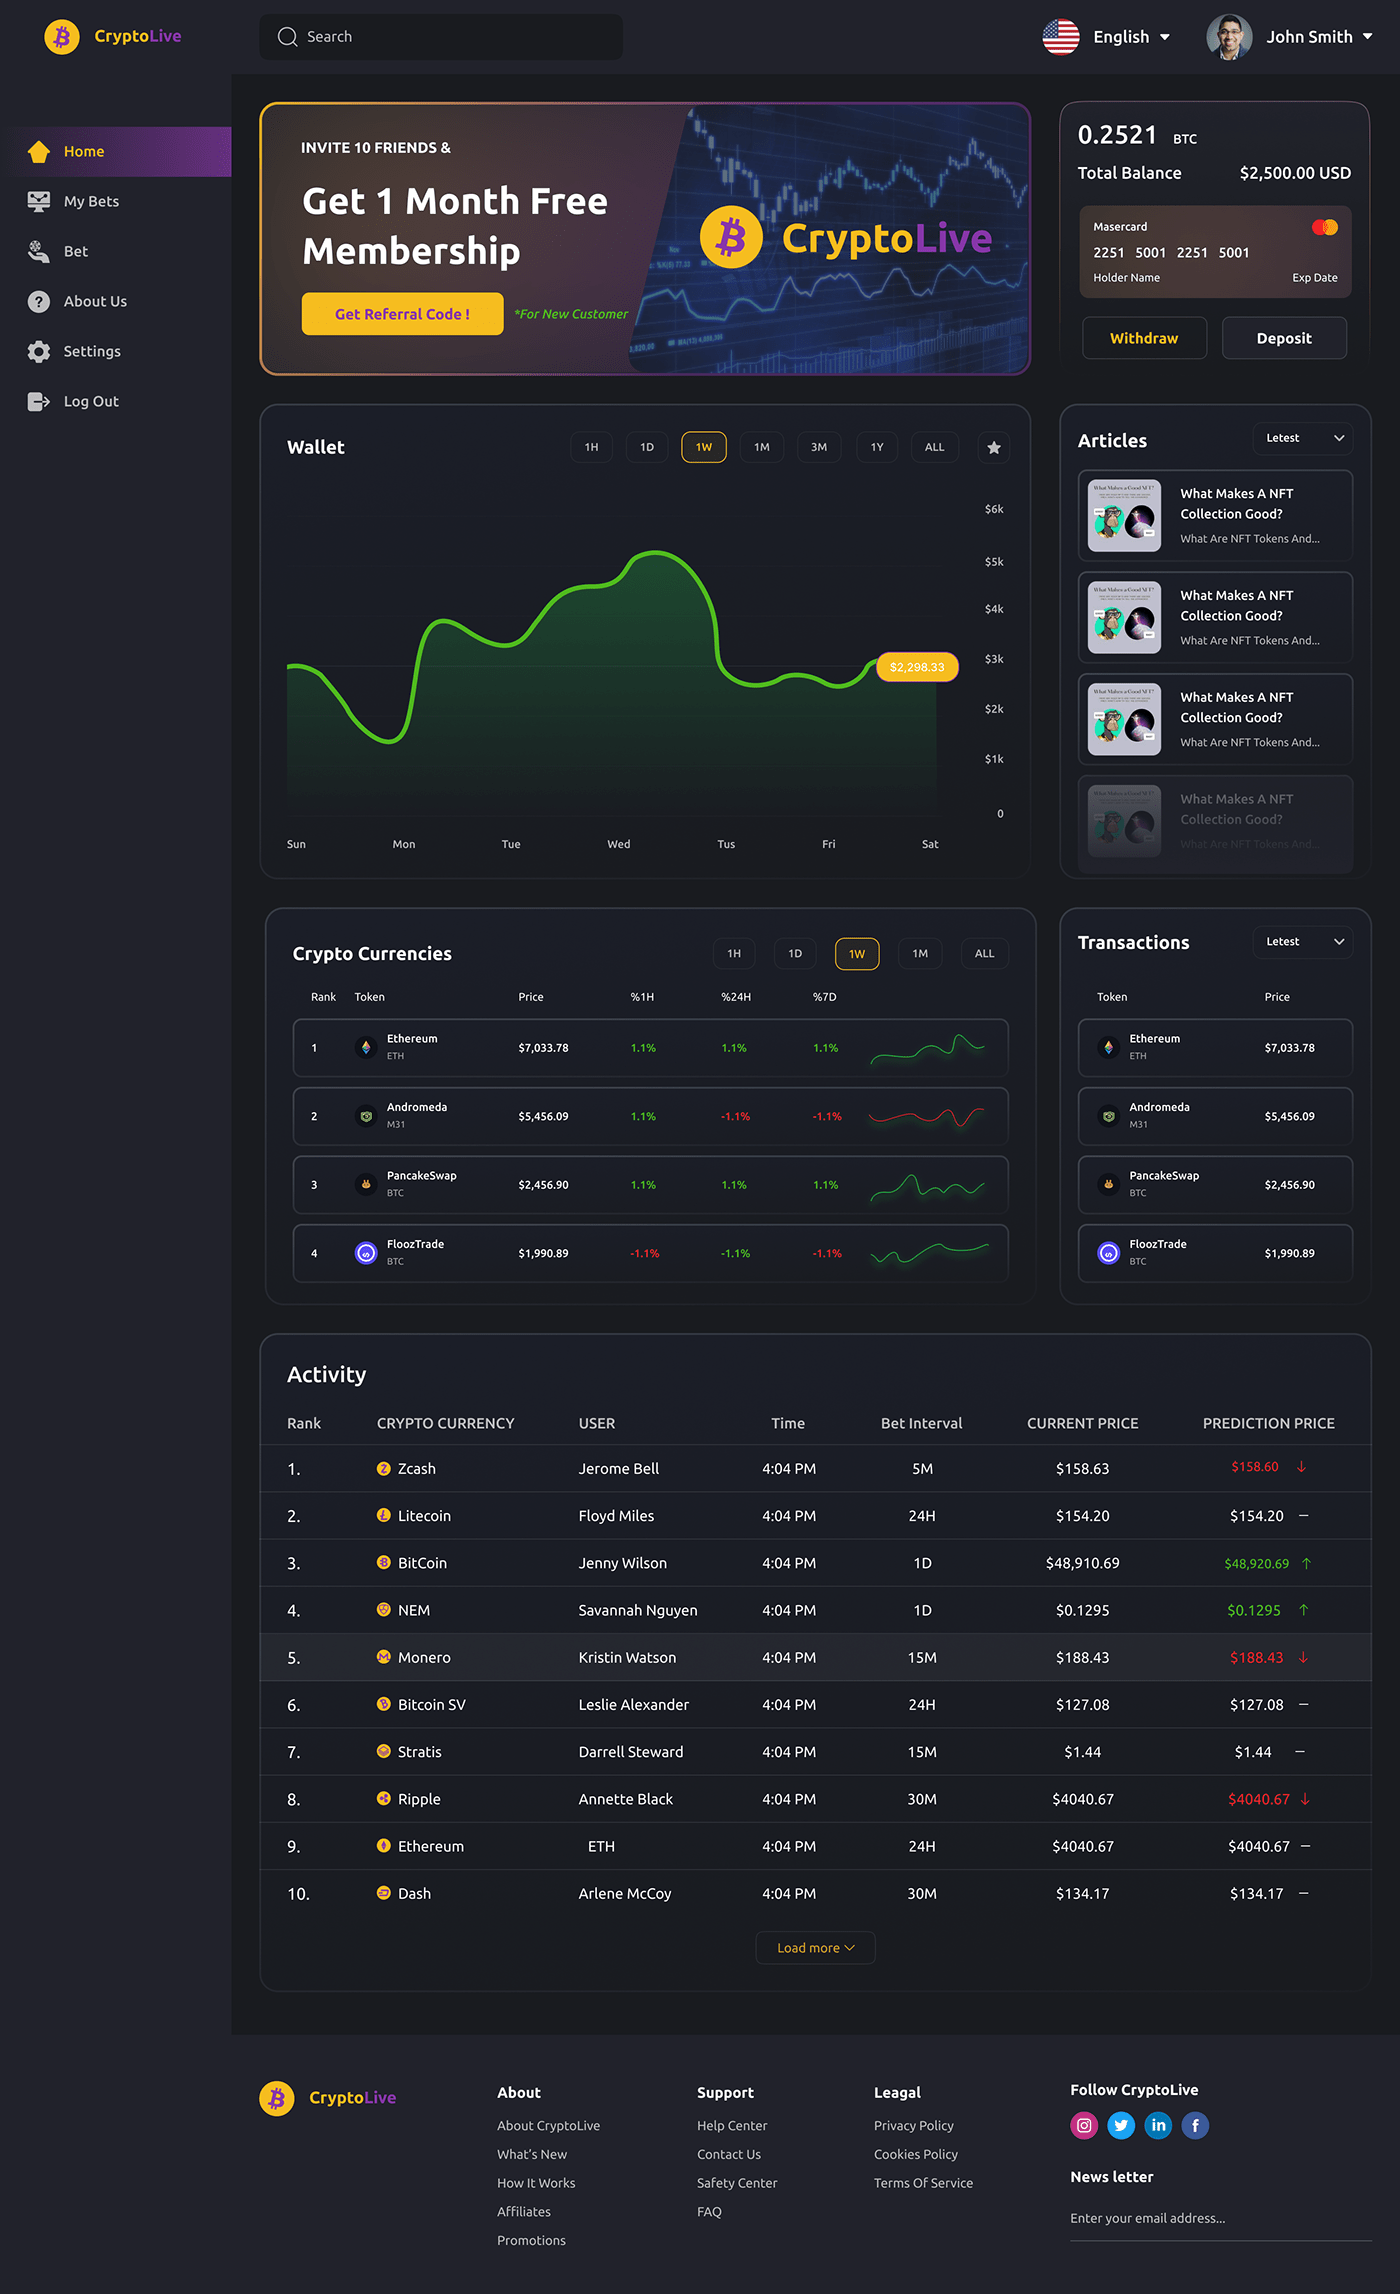Click the FloozTrade token icon in Crypto Currencies
The height and width of the screenshot is (2294, 1400).
366,1253
